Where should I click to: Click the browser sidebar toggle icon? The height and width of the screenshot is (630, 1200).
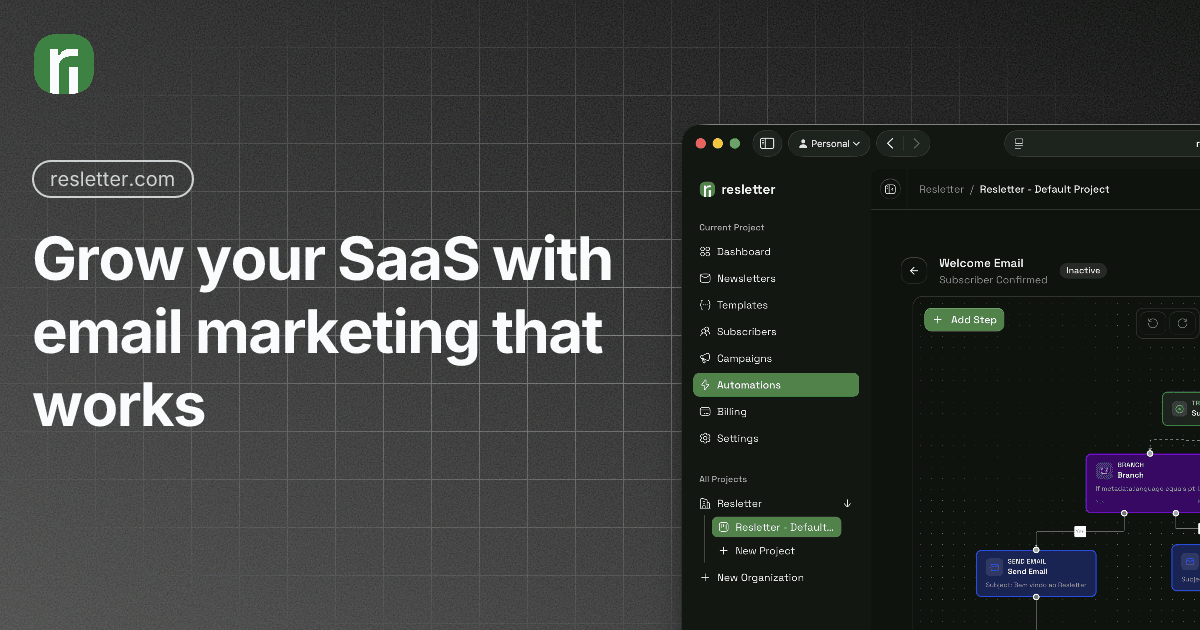[767, 144]
